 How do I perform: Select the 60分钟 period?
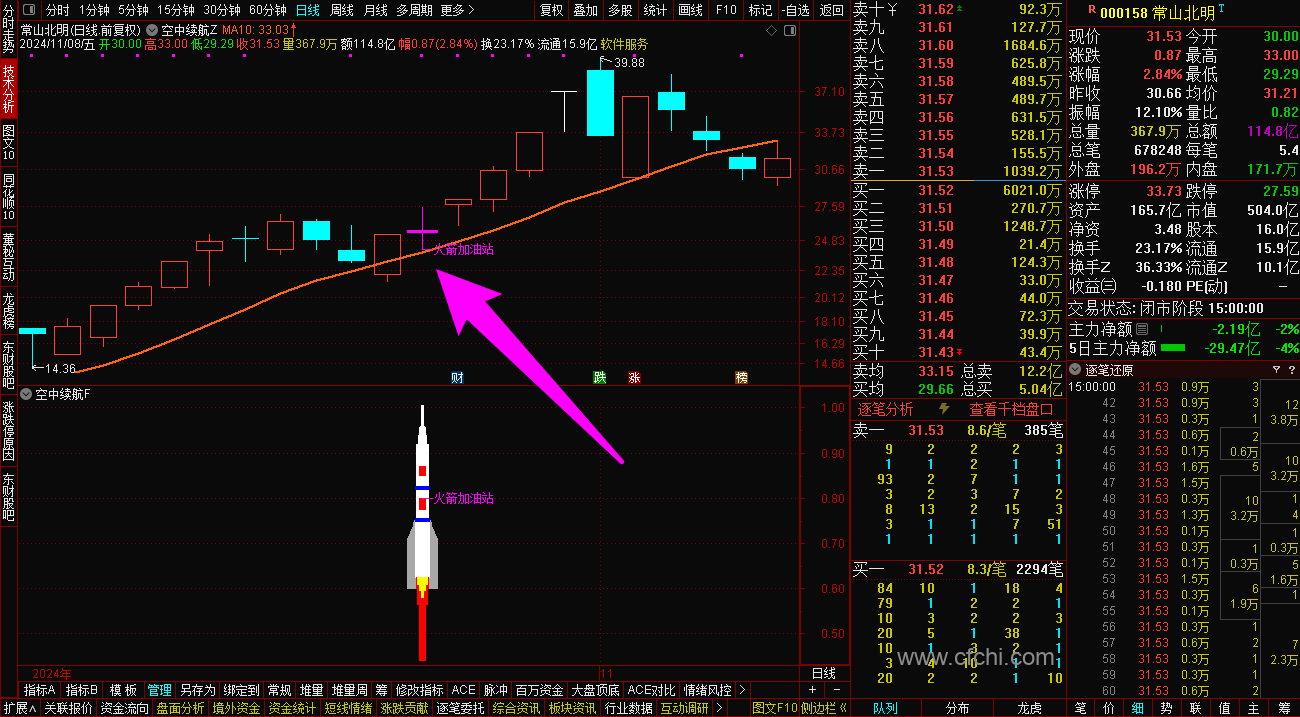[268, 10]
